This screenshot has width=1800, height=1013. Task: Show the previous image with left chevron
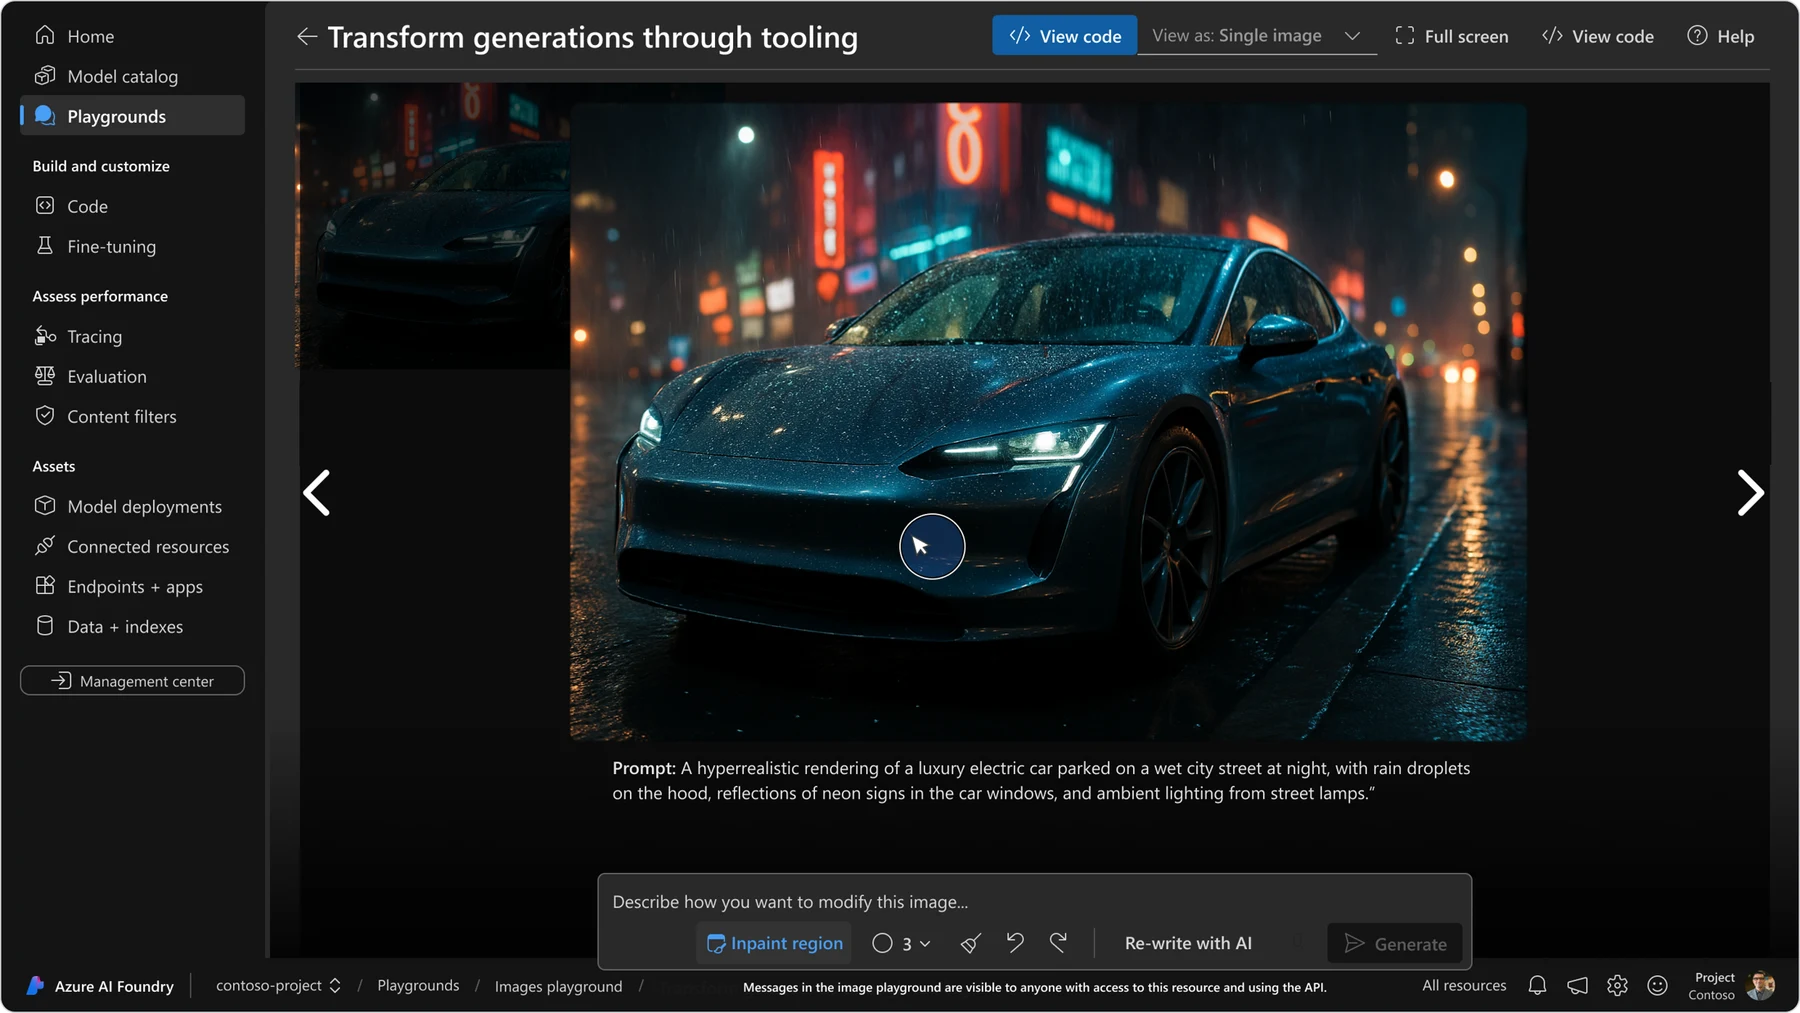click(317, 493)
